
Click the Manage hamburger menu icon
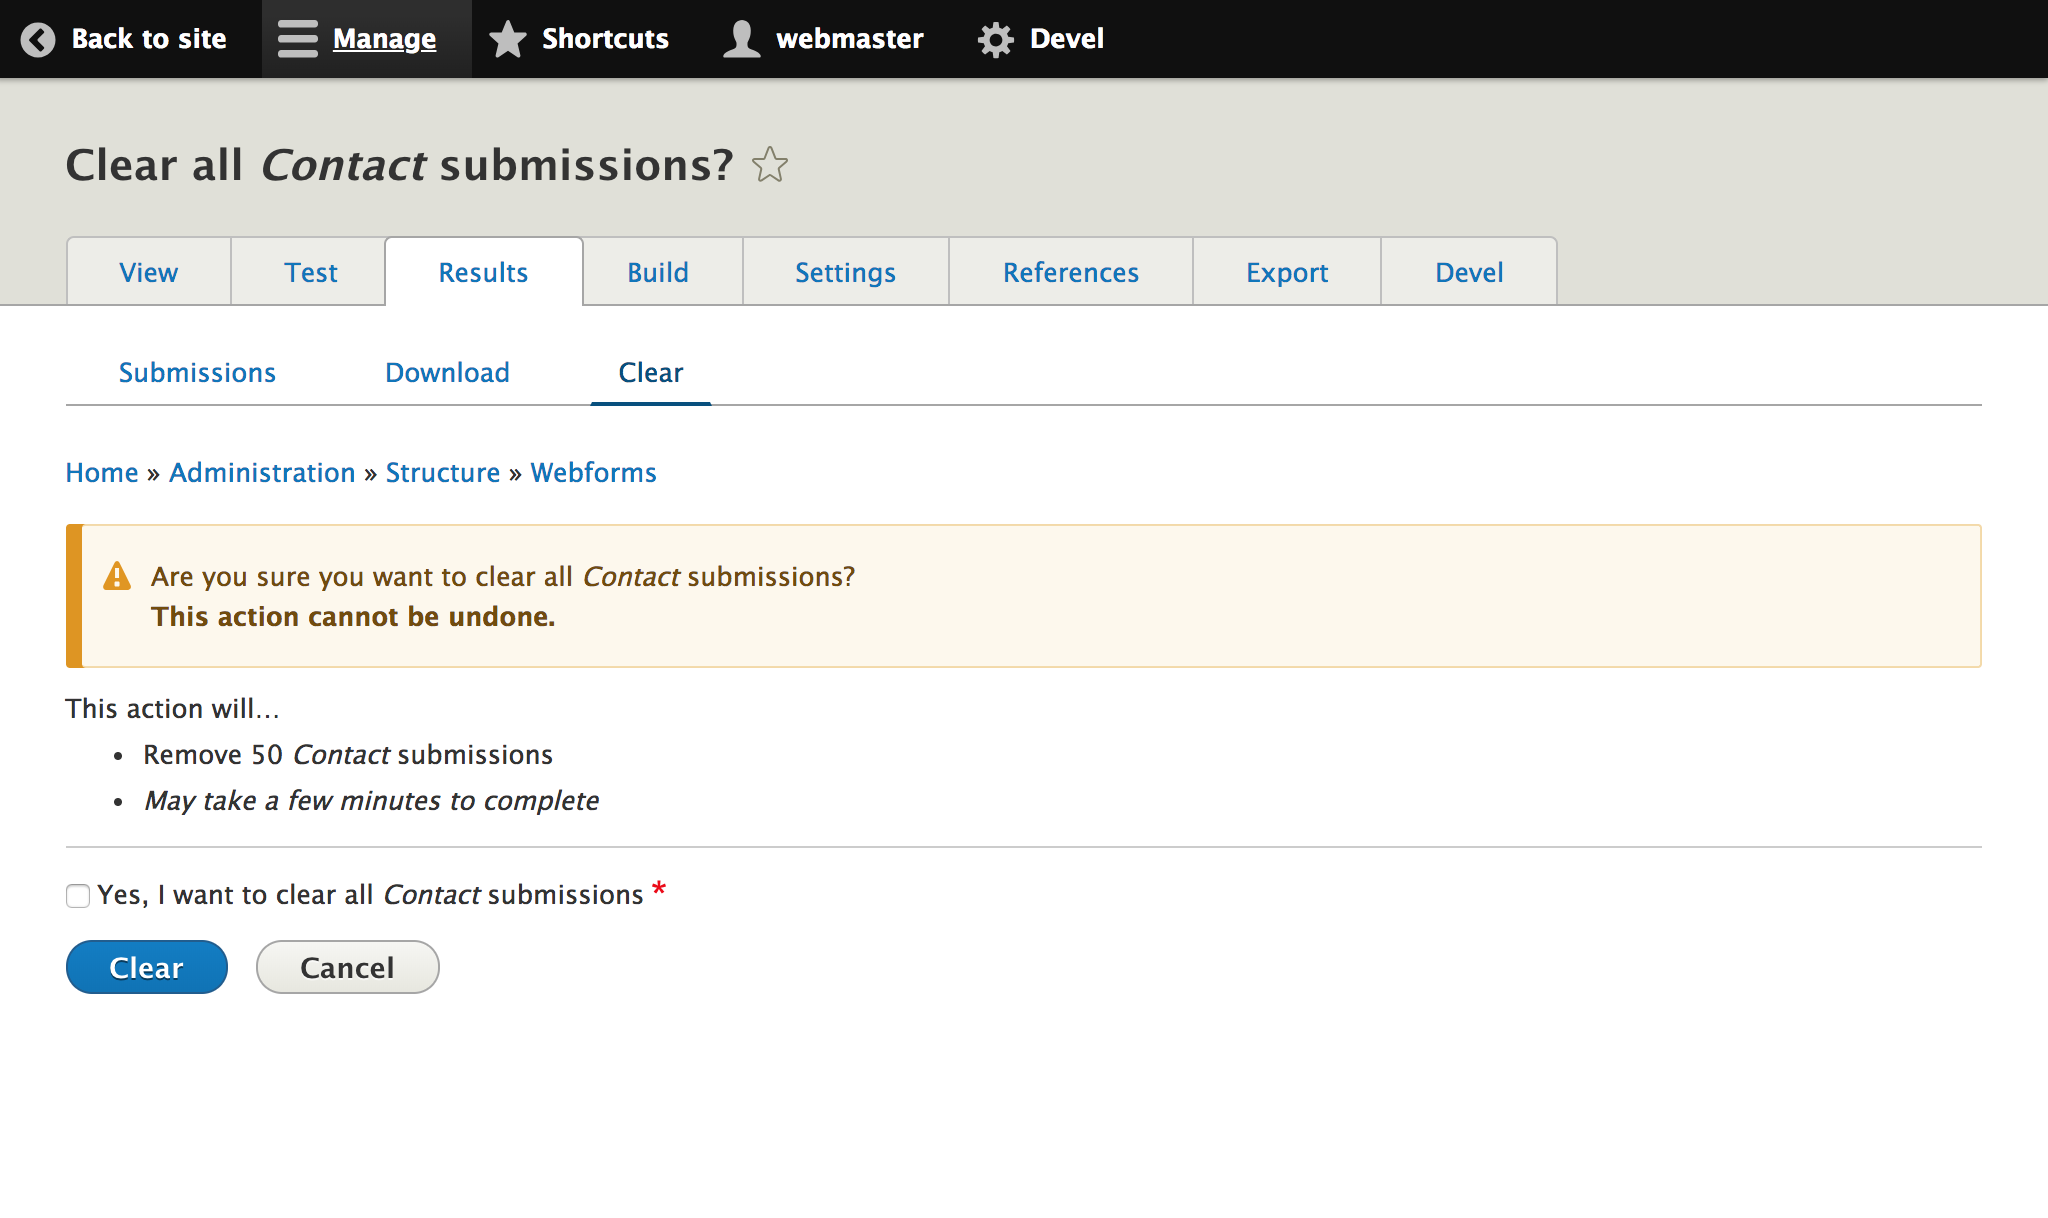pyautogui.click(x=297, y=39)
